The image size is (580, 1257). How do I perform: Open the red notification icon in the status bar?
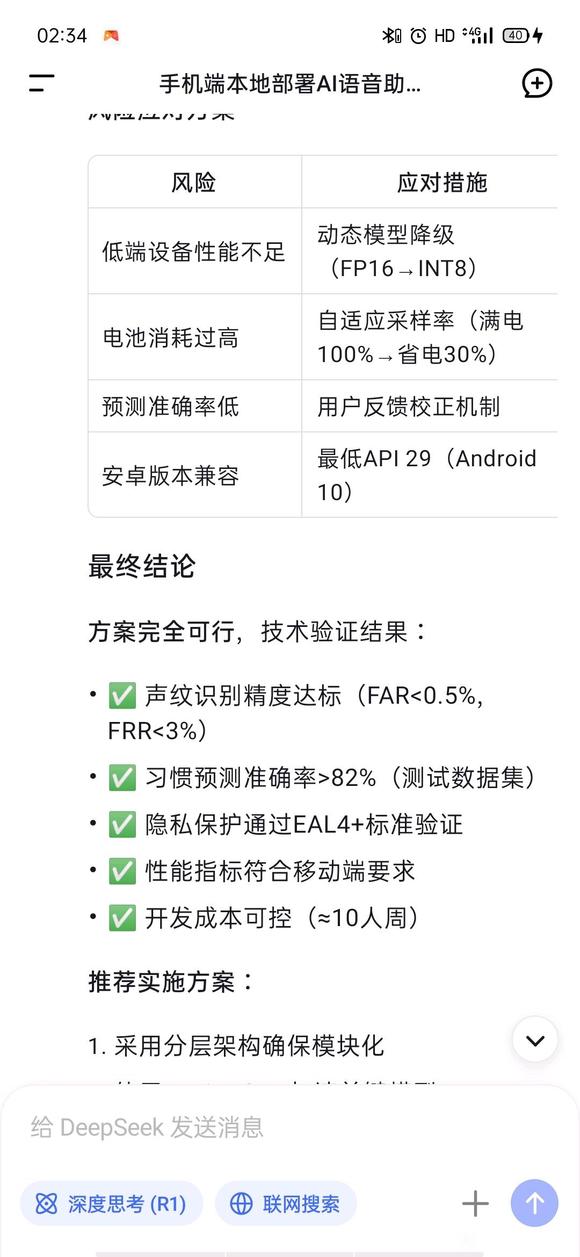coord(110,33)
